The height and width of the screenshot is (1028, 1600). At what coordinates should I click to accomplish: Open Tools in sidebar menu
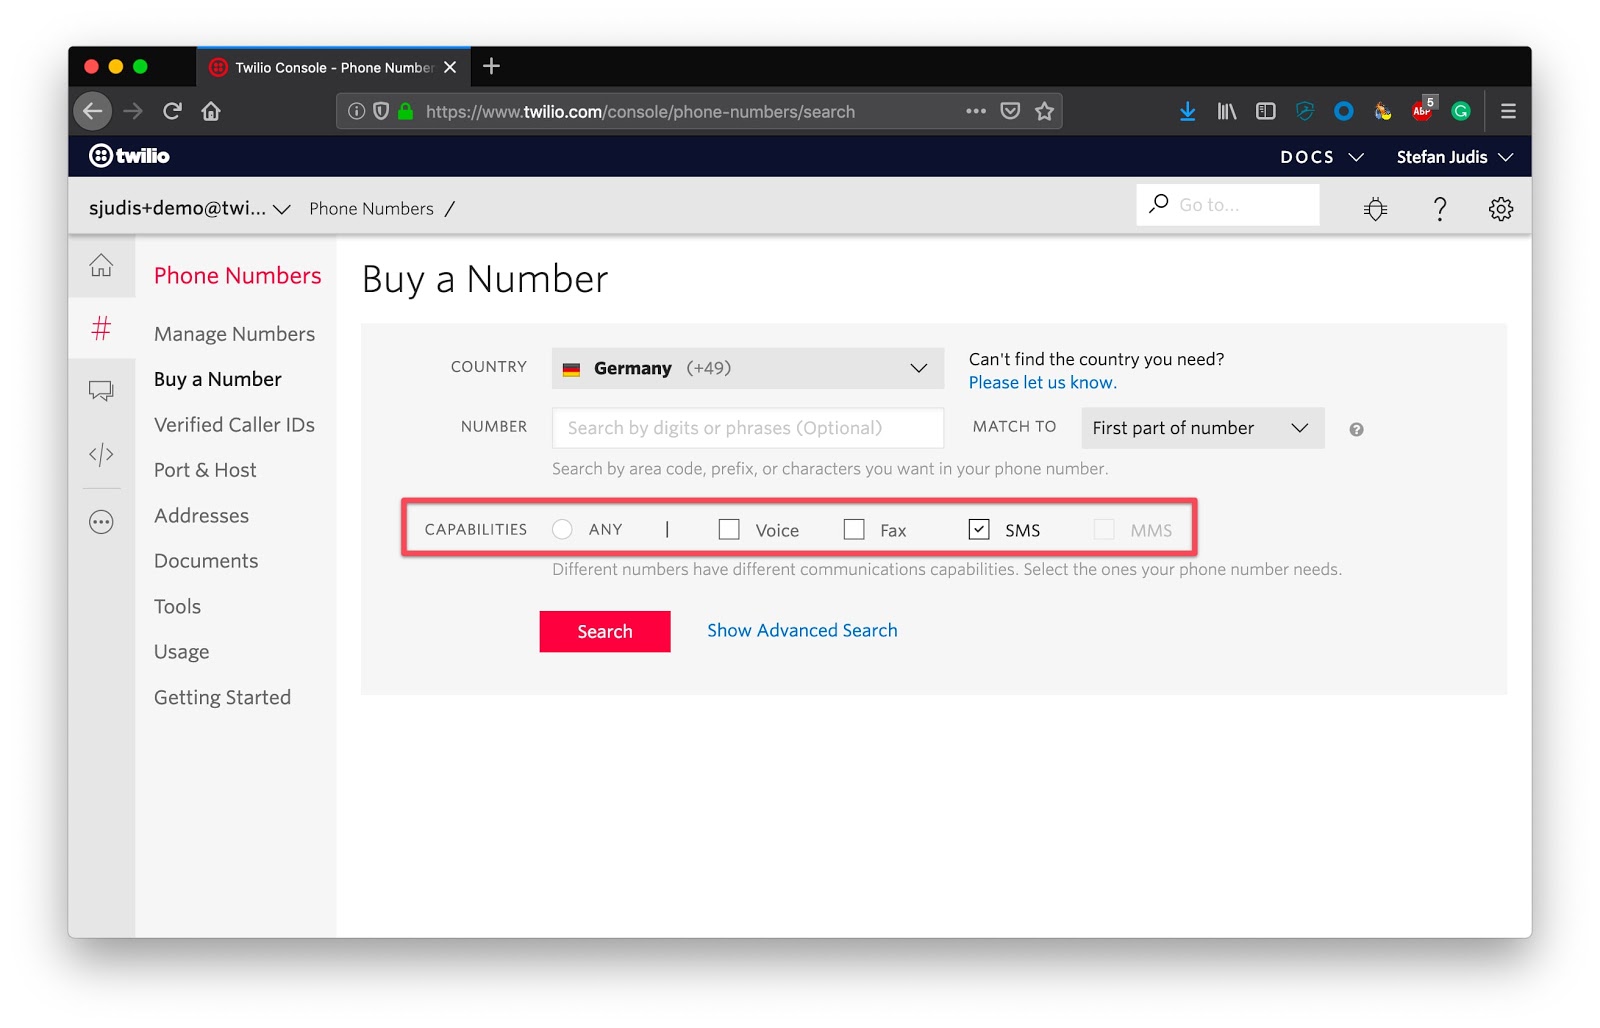point(177,607)
